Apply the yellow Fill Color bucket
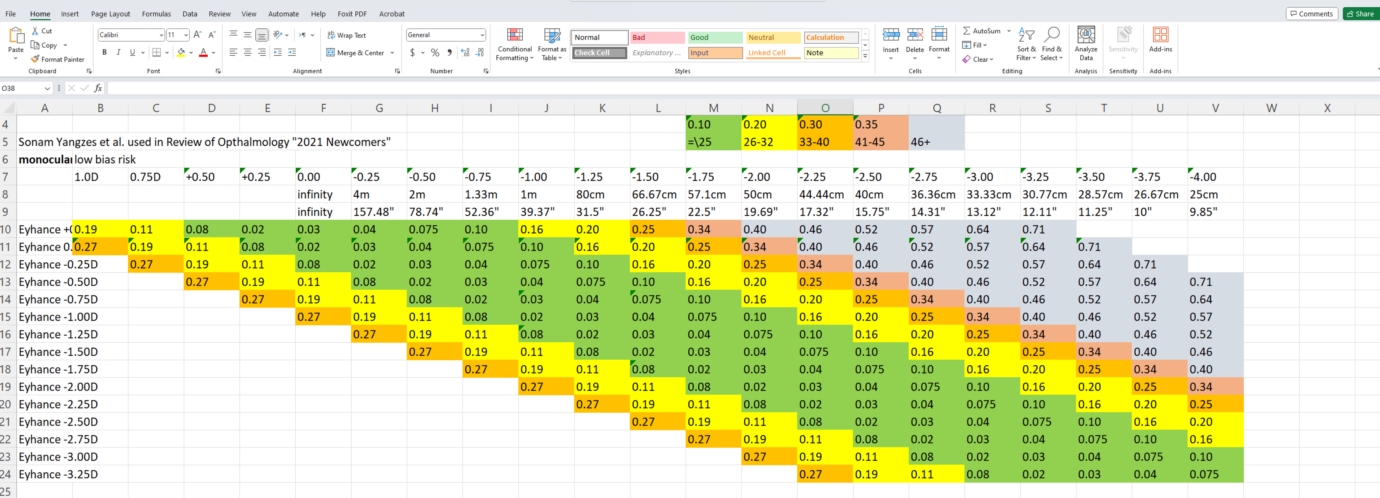Viewport: 1380px width, 498px height. point(180,52)
